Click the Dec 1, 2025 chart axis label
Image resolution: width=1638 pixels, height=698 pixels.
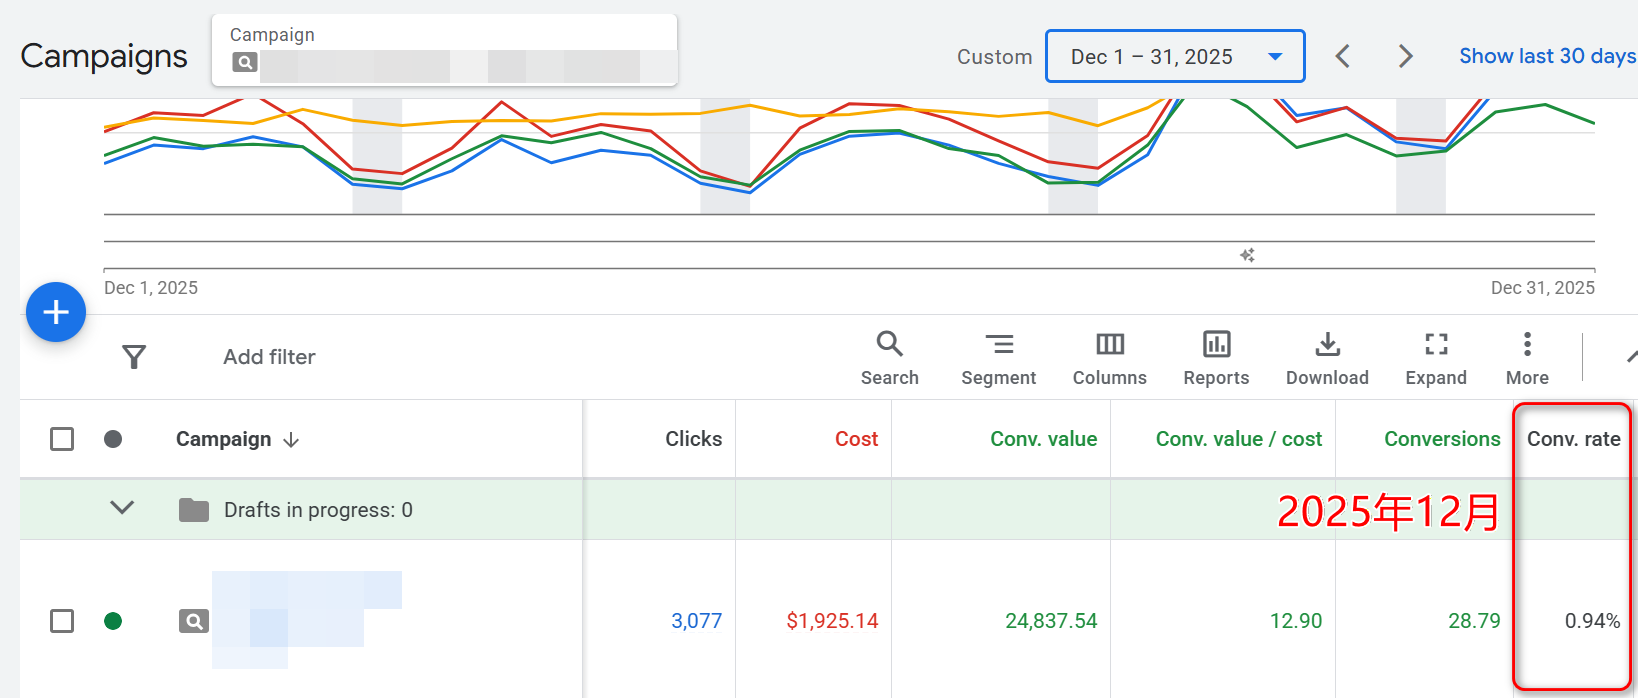coord(151,288)
